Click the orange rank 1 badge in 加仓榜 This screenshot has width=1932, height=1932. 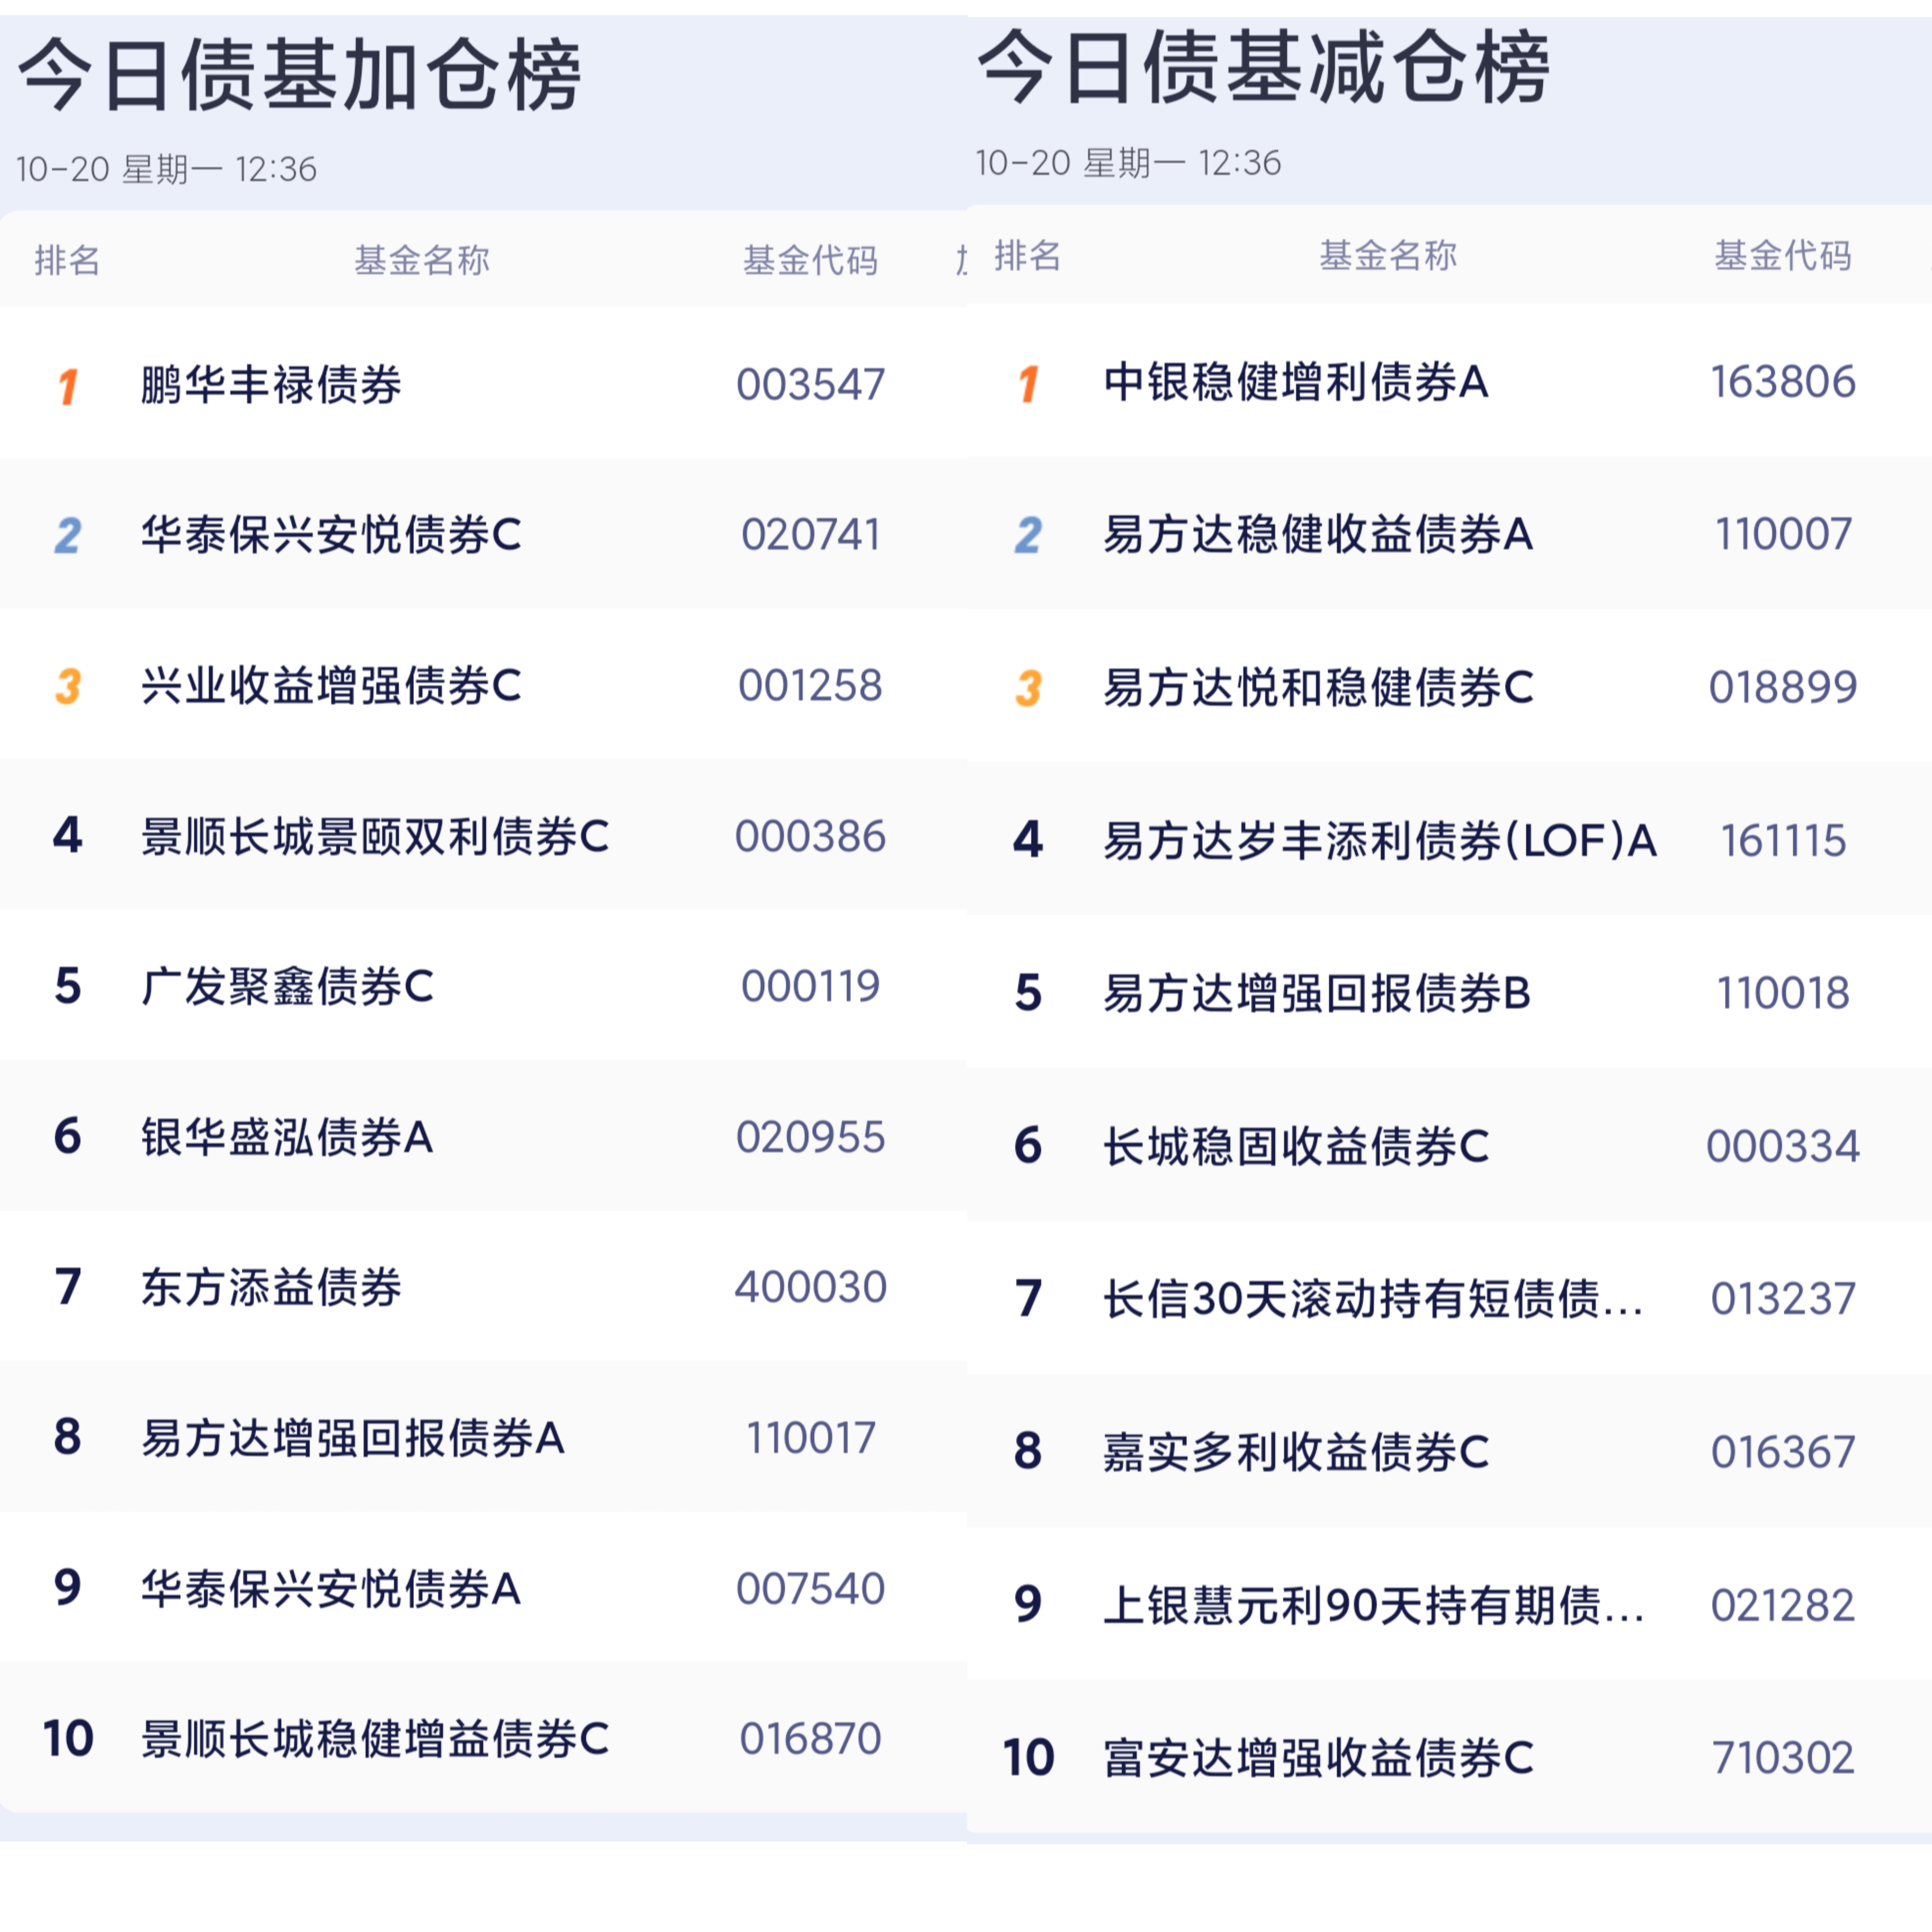68,386
